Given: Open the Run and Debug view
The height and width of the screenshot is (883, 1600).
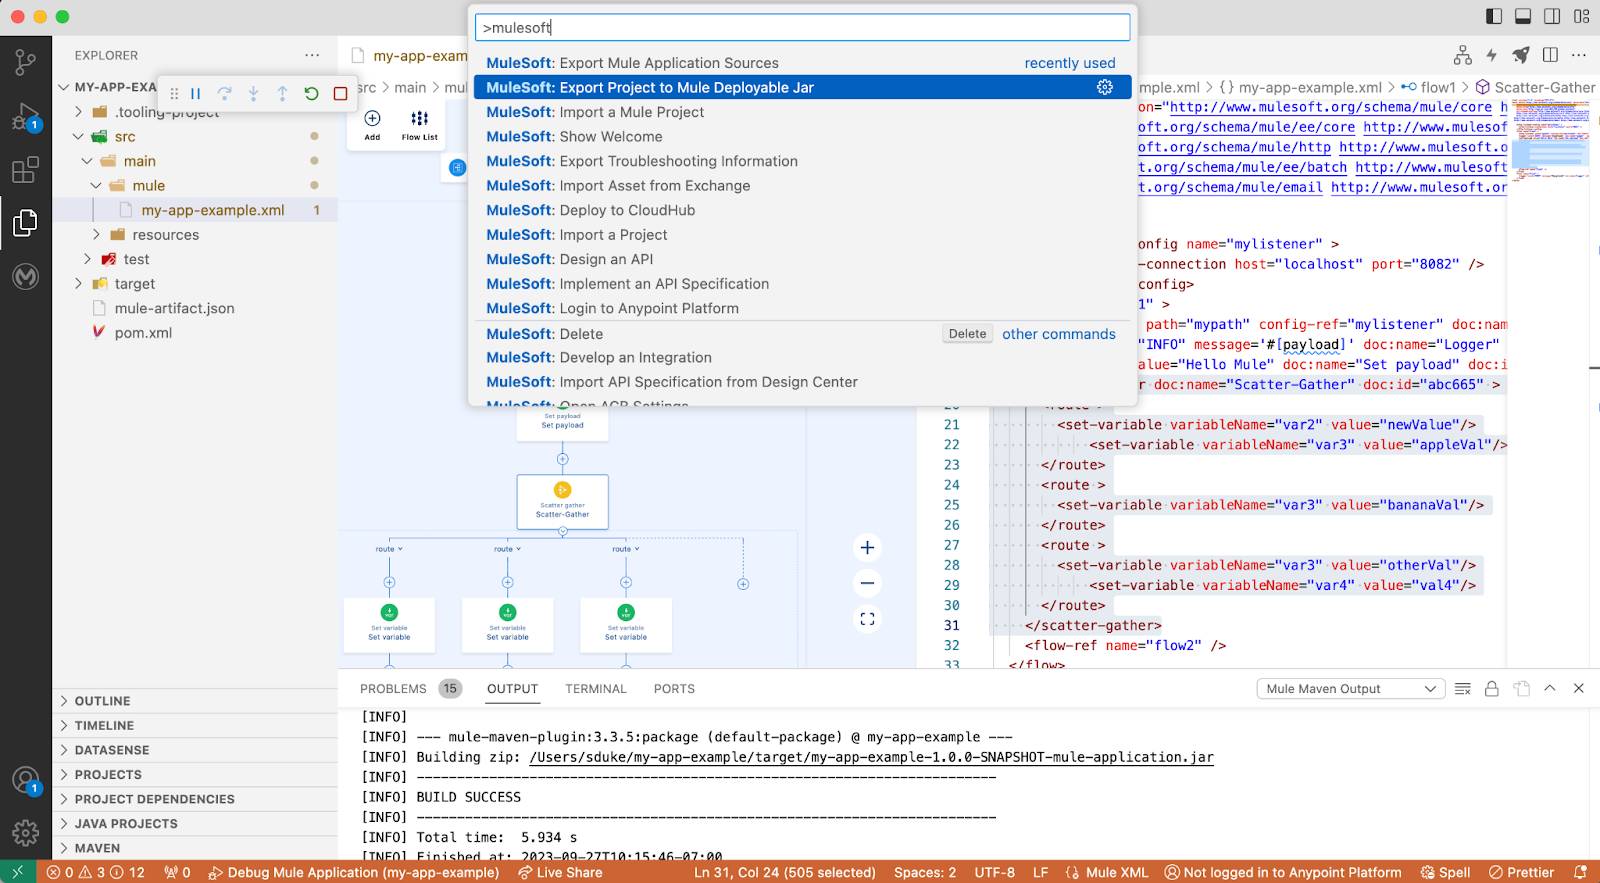Looking at the screenshot, I should [25, 117].
